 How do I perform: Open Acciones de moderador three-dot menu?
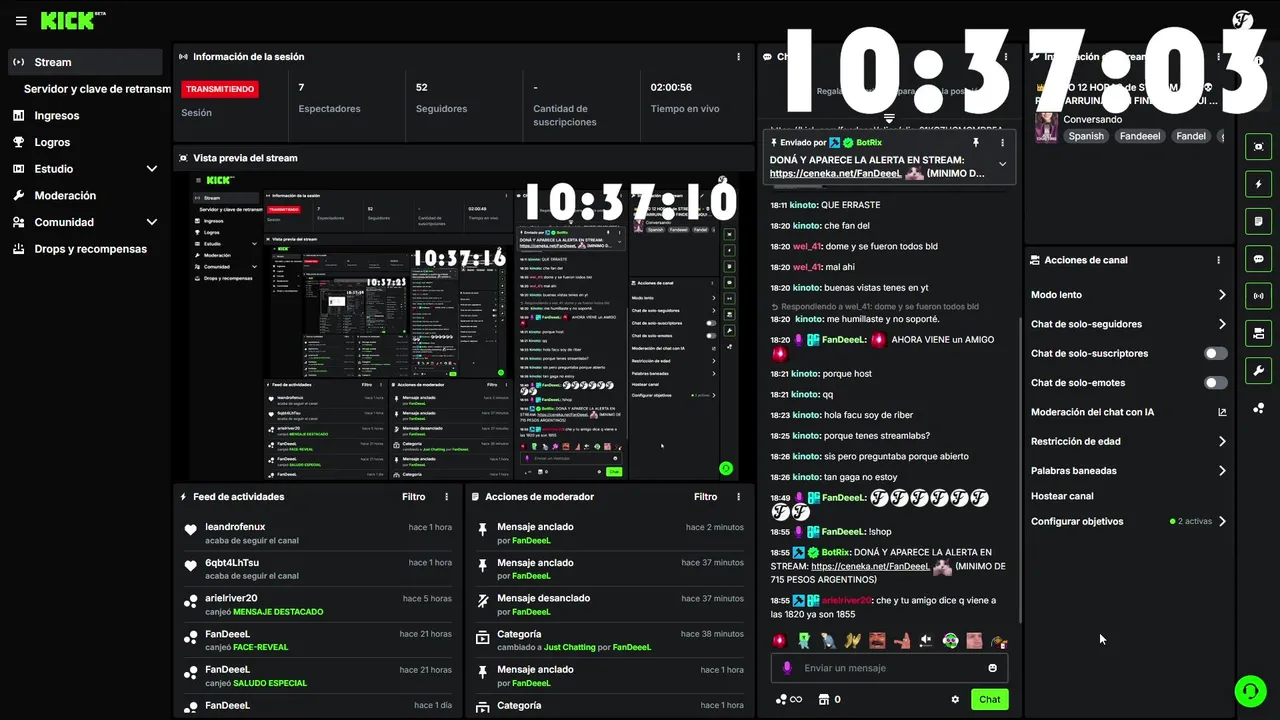[x=739, y=497]
